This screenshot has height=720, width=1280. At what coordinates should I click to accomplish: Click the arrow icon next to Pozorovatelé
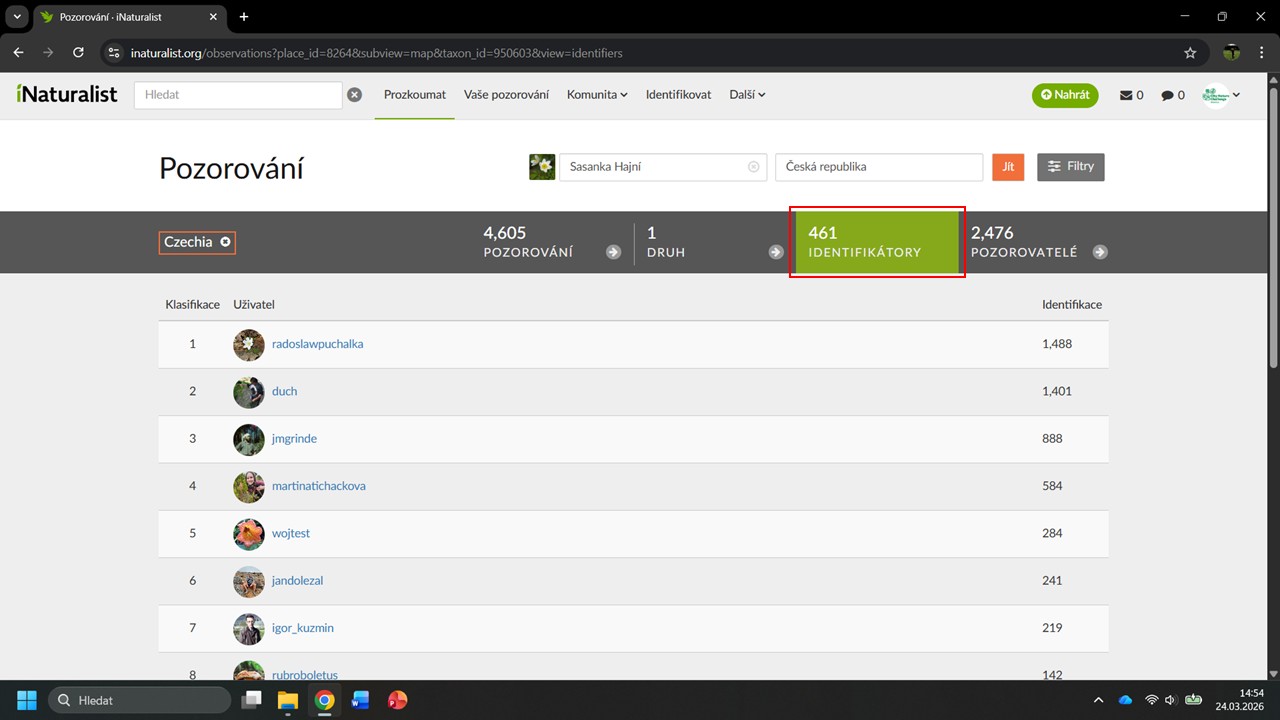coord(1100,252)
